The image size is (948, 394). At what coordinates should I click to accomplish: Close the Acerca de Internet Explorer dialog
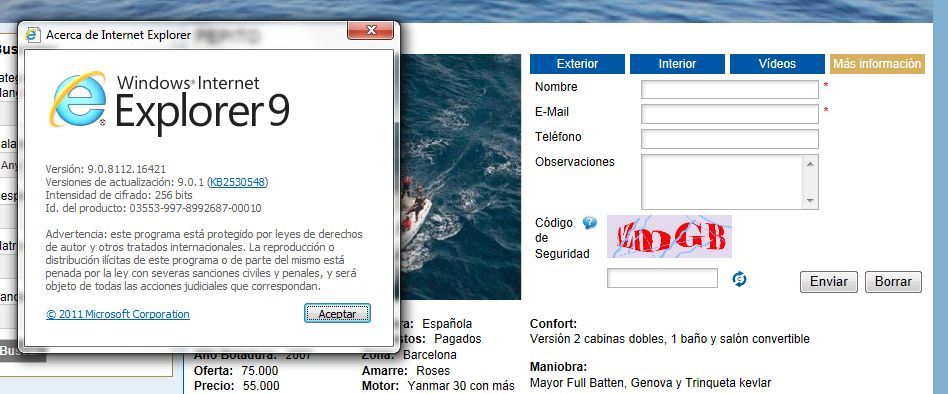(x=371, y=30)
